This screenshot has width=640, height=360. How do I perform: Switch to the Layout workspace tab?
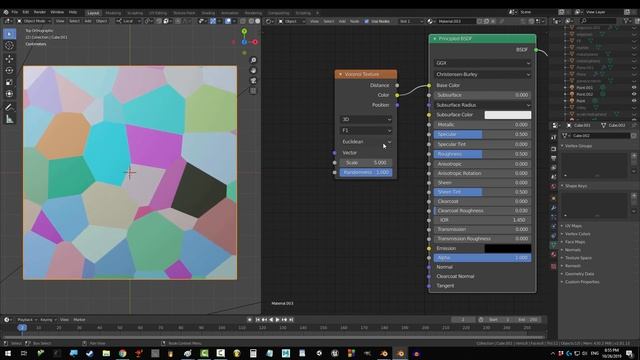(93, 13)
